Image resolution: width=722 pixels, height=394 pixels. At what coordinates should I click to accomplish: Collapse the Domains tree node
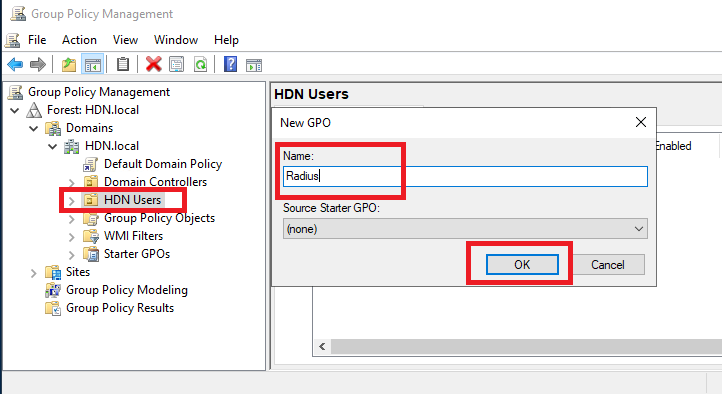coord(34,128)
